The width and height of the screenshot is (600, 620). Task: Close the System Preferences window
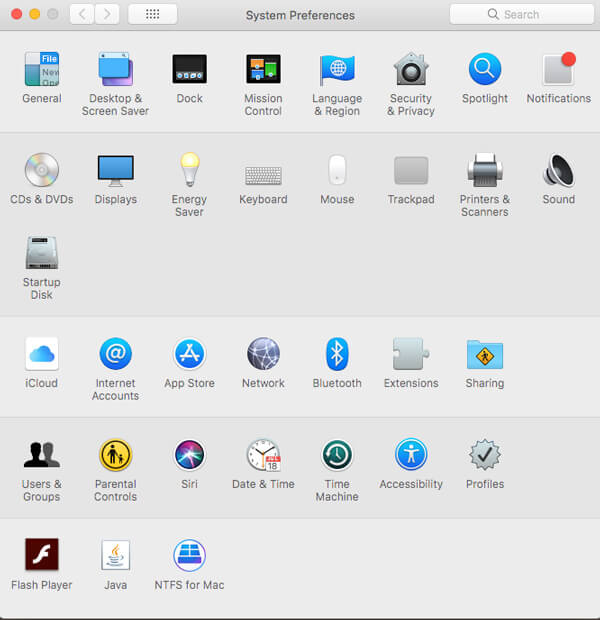click(x=17, y=14)
